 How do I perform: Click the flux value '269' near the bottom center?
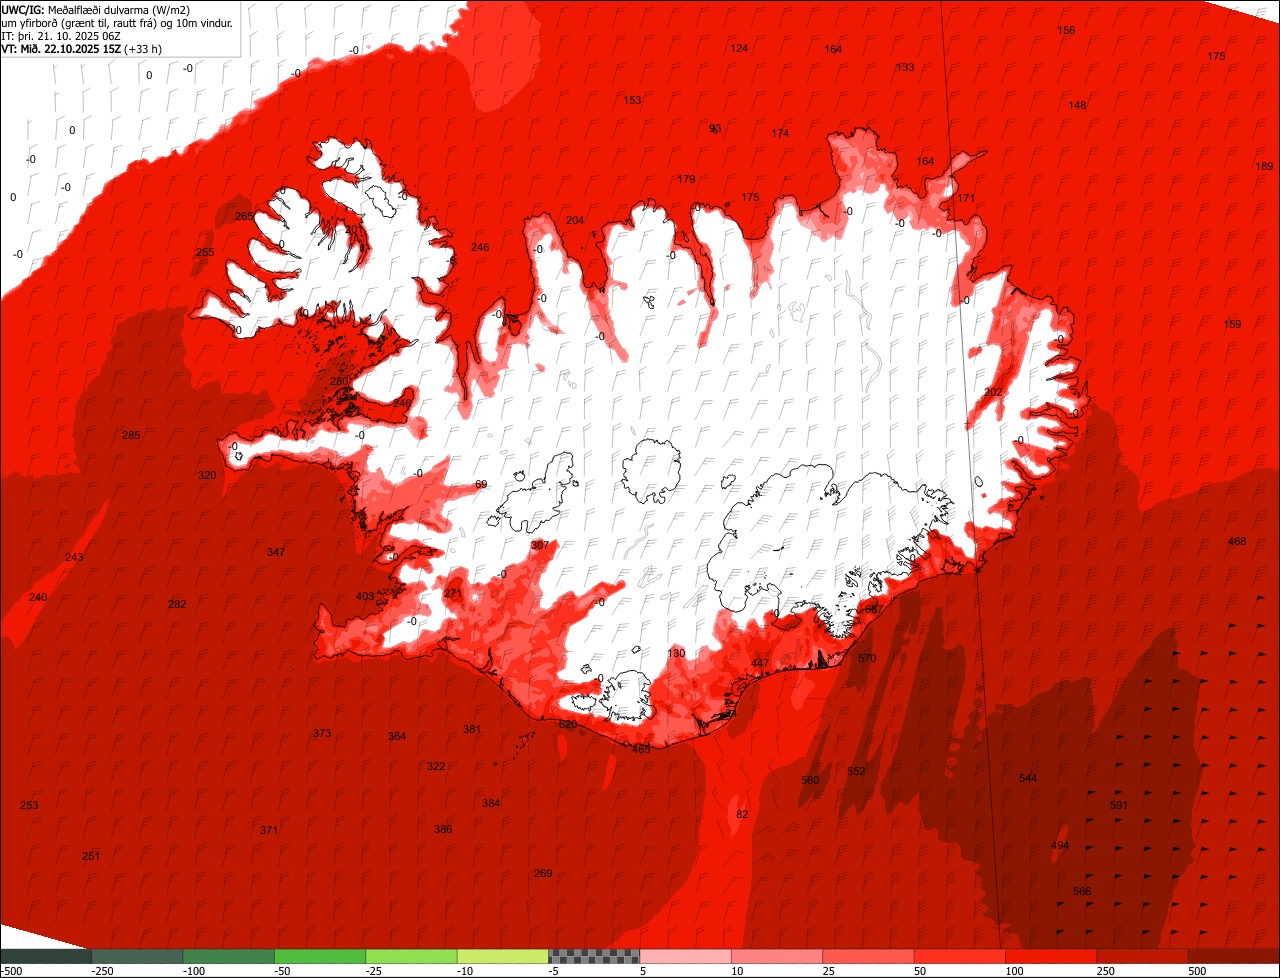click(x=543, y=873)
